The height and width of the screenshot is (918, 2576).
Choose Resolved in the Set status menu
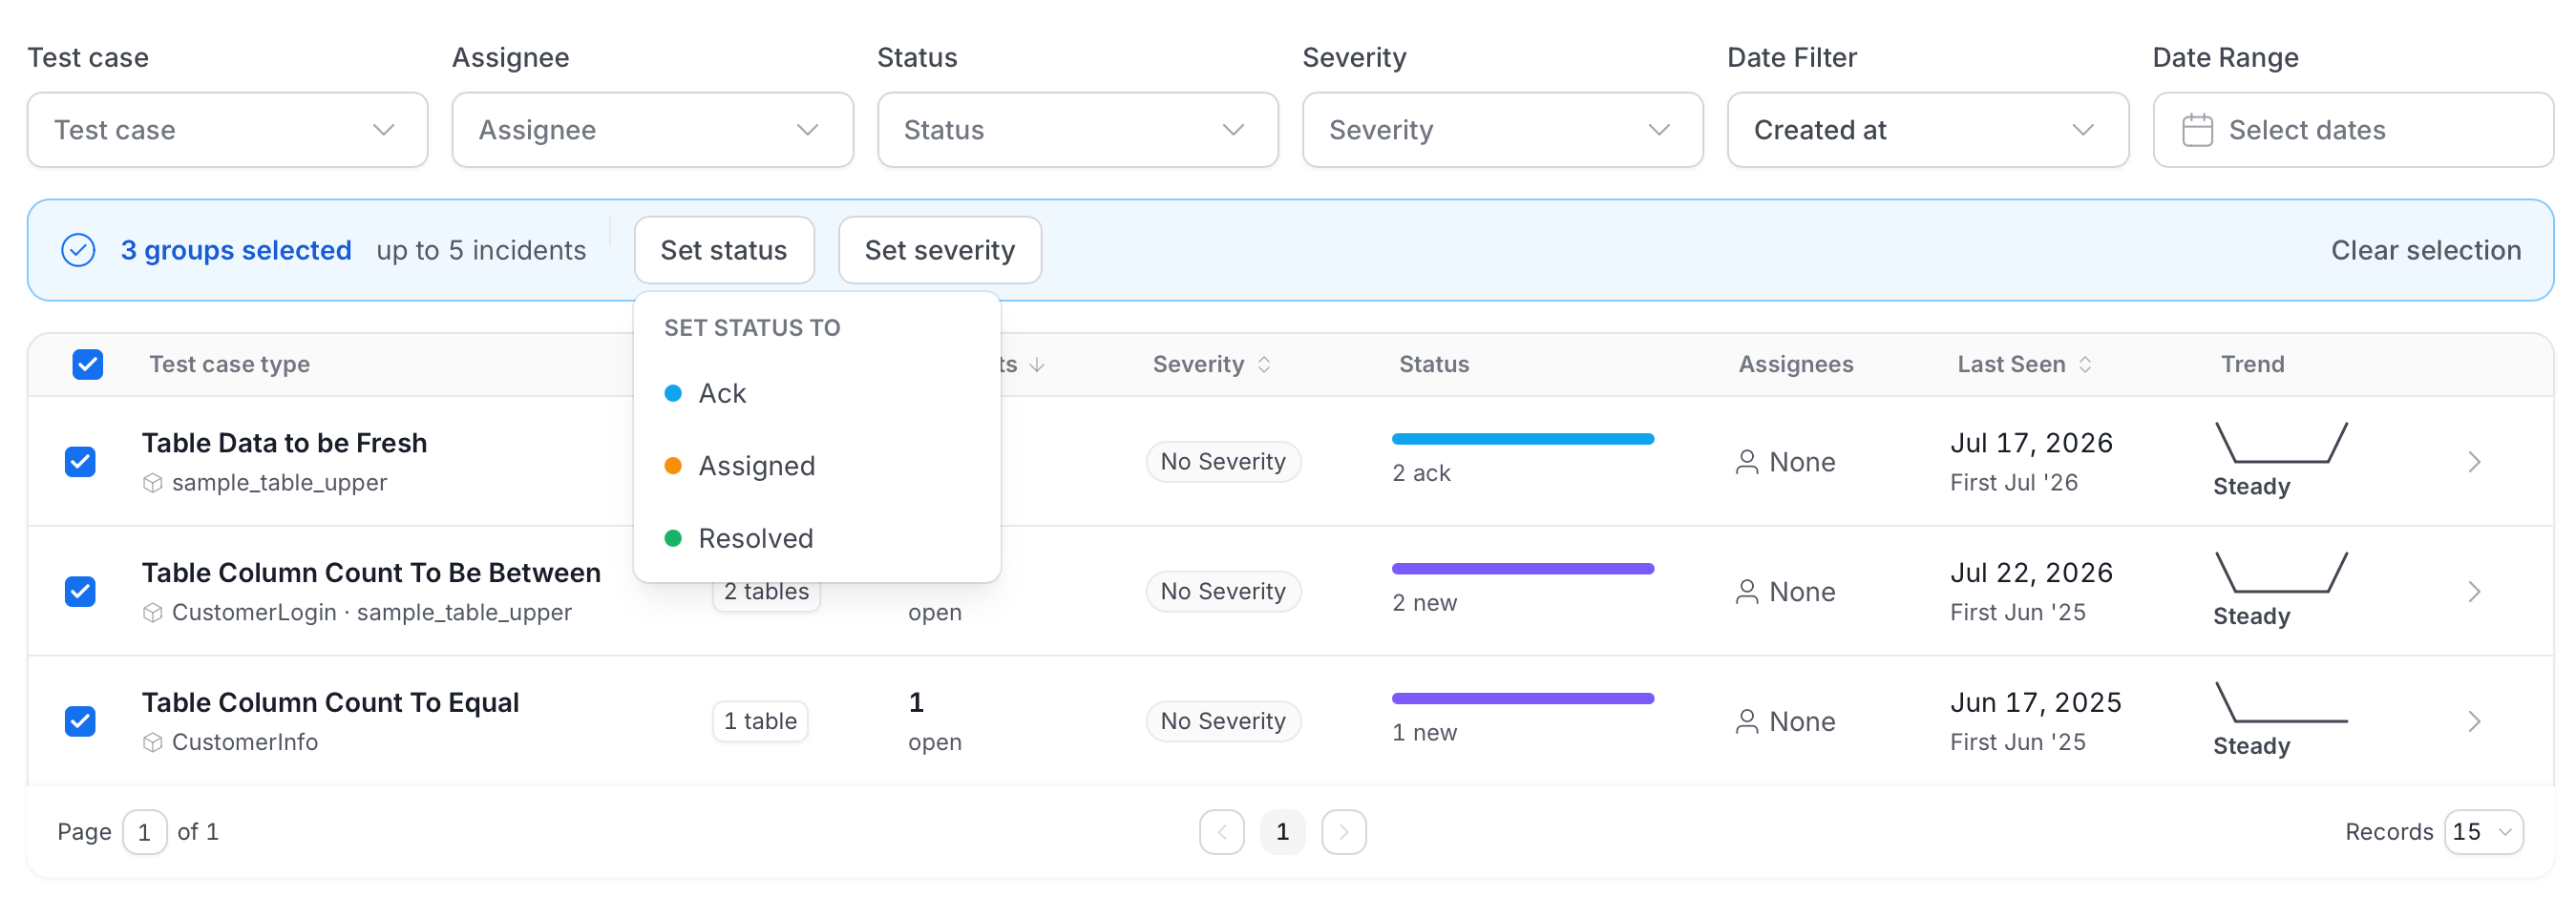(x=817, y=539)
